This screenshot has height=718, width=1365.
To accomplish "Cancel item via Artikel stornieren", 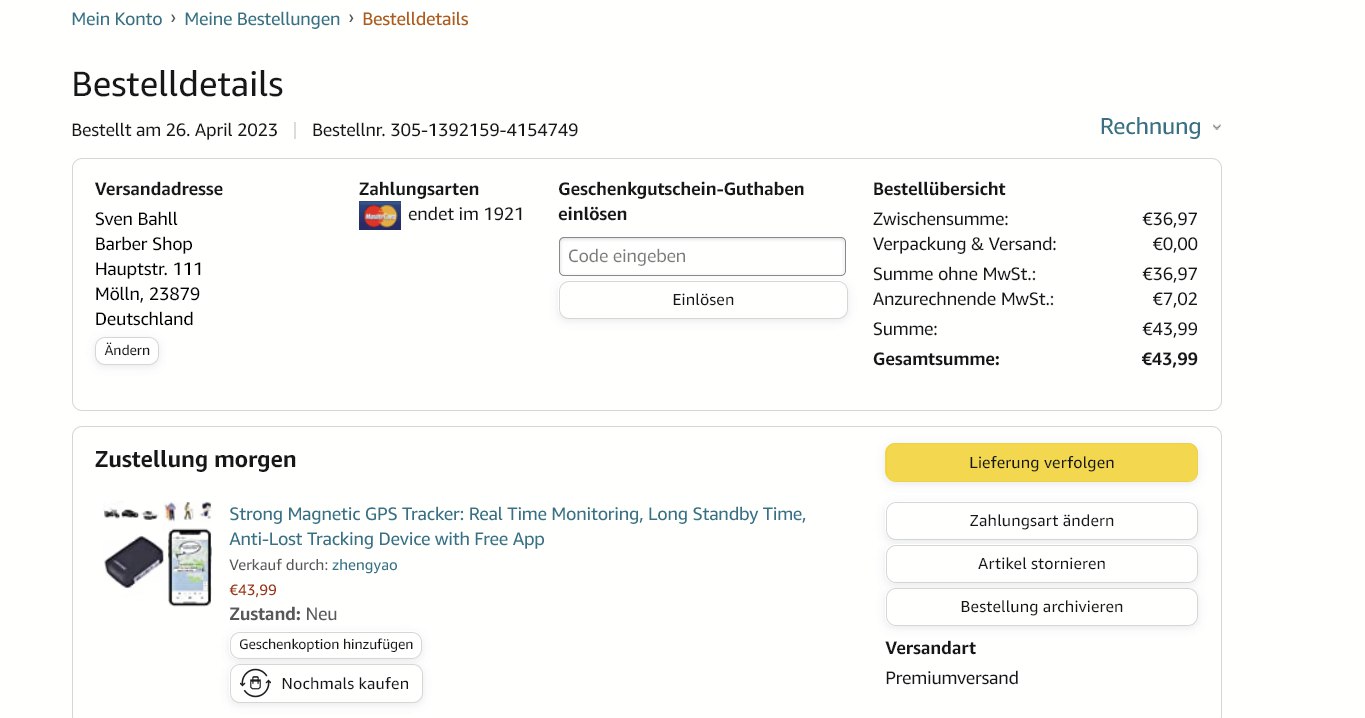I will click(1041, 564).
